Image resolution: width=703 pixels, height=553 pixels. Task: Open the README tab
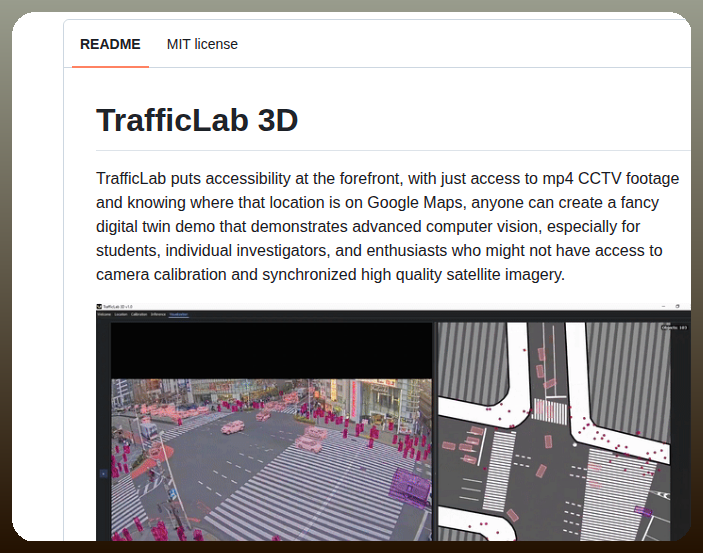tap(110, 44)
